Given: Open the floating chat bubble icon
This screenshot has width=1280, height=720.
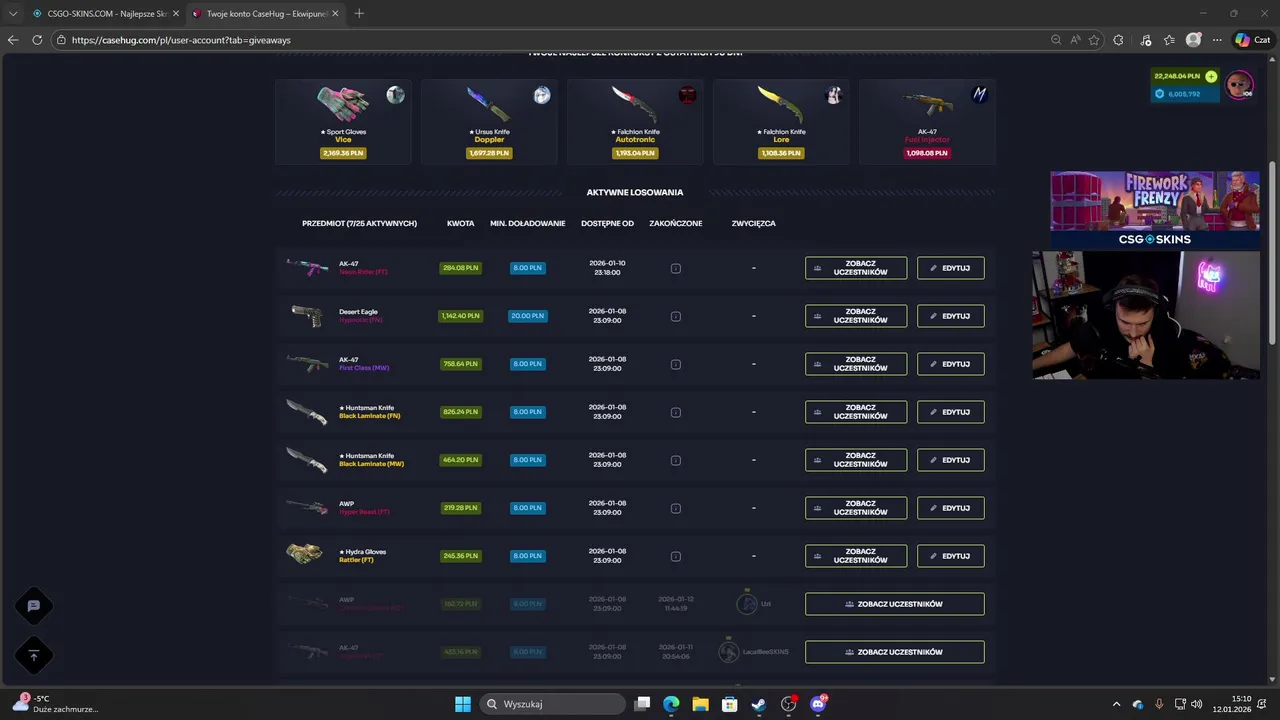Looking at the screenshot, I should (x=33, y=606).
